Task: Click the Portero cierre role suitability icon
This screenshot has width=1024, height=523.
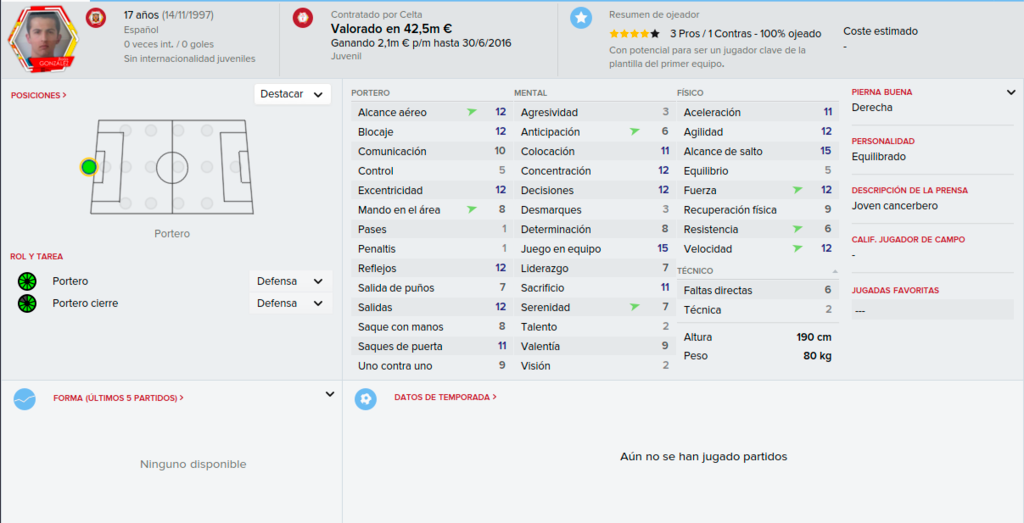Action: click(27, 304)
